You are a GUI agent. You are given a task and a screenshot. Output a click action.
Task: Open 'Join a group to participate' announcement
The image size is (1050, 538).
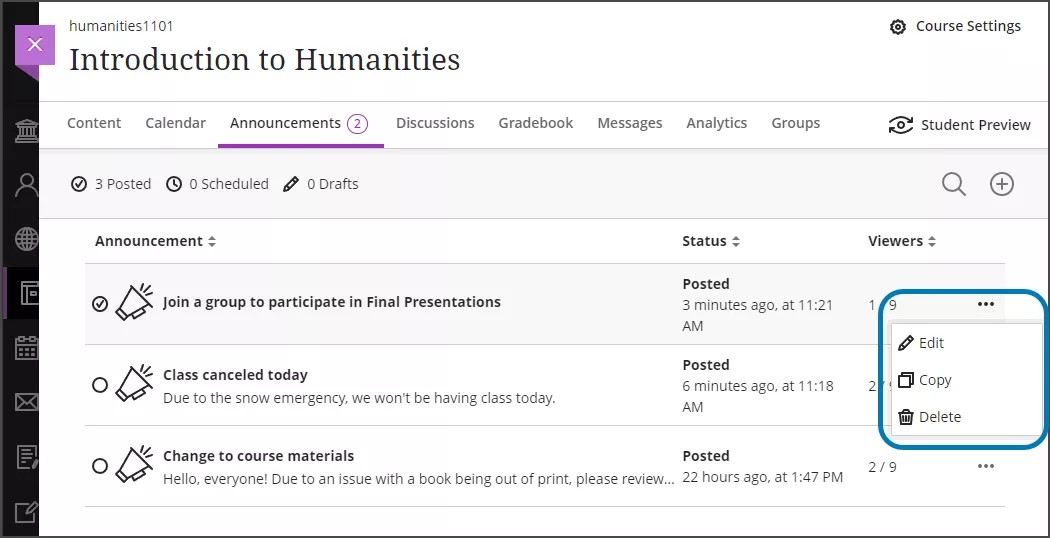coord(331,302)
